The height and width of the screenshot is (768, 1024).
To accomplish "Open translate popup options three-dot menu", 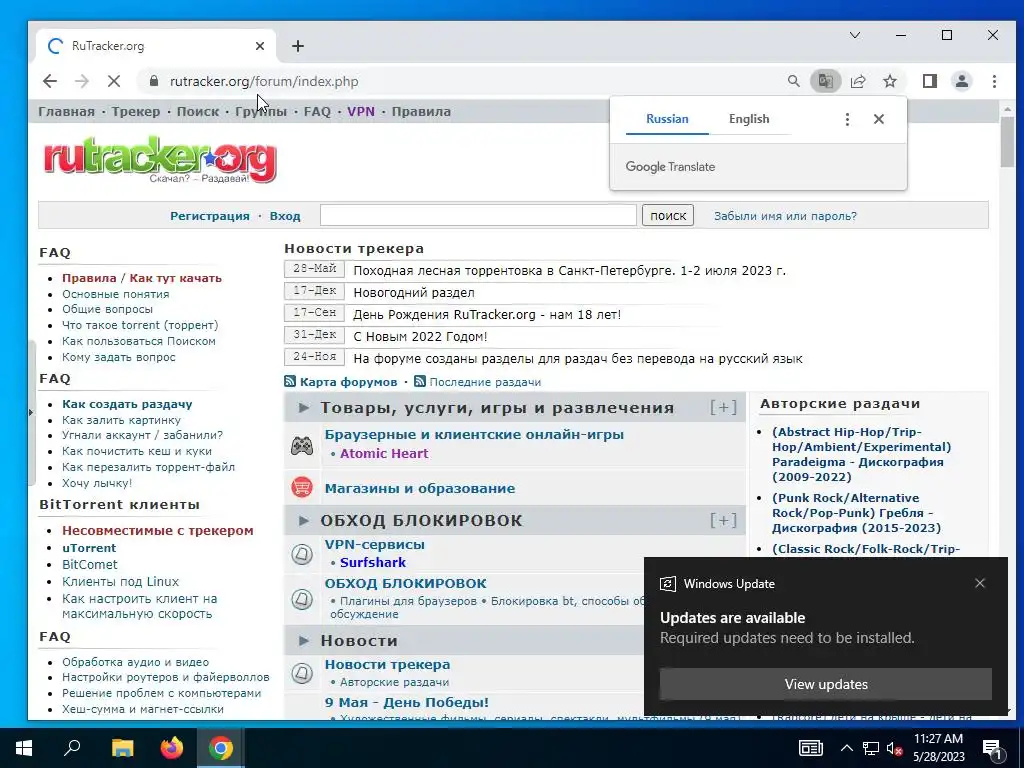I will [847, 119].
